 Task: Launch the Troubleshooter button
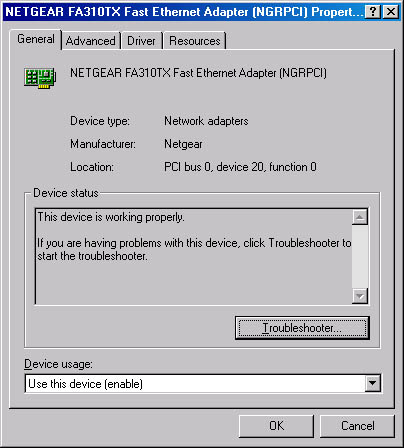302,328
